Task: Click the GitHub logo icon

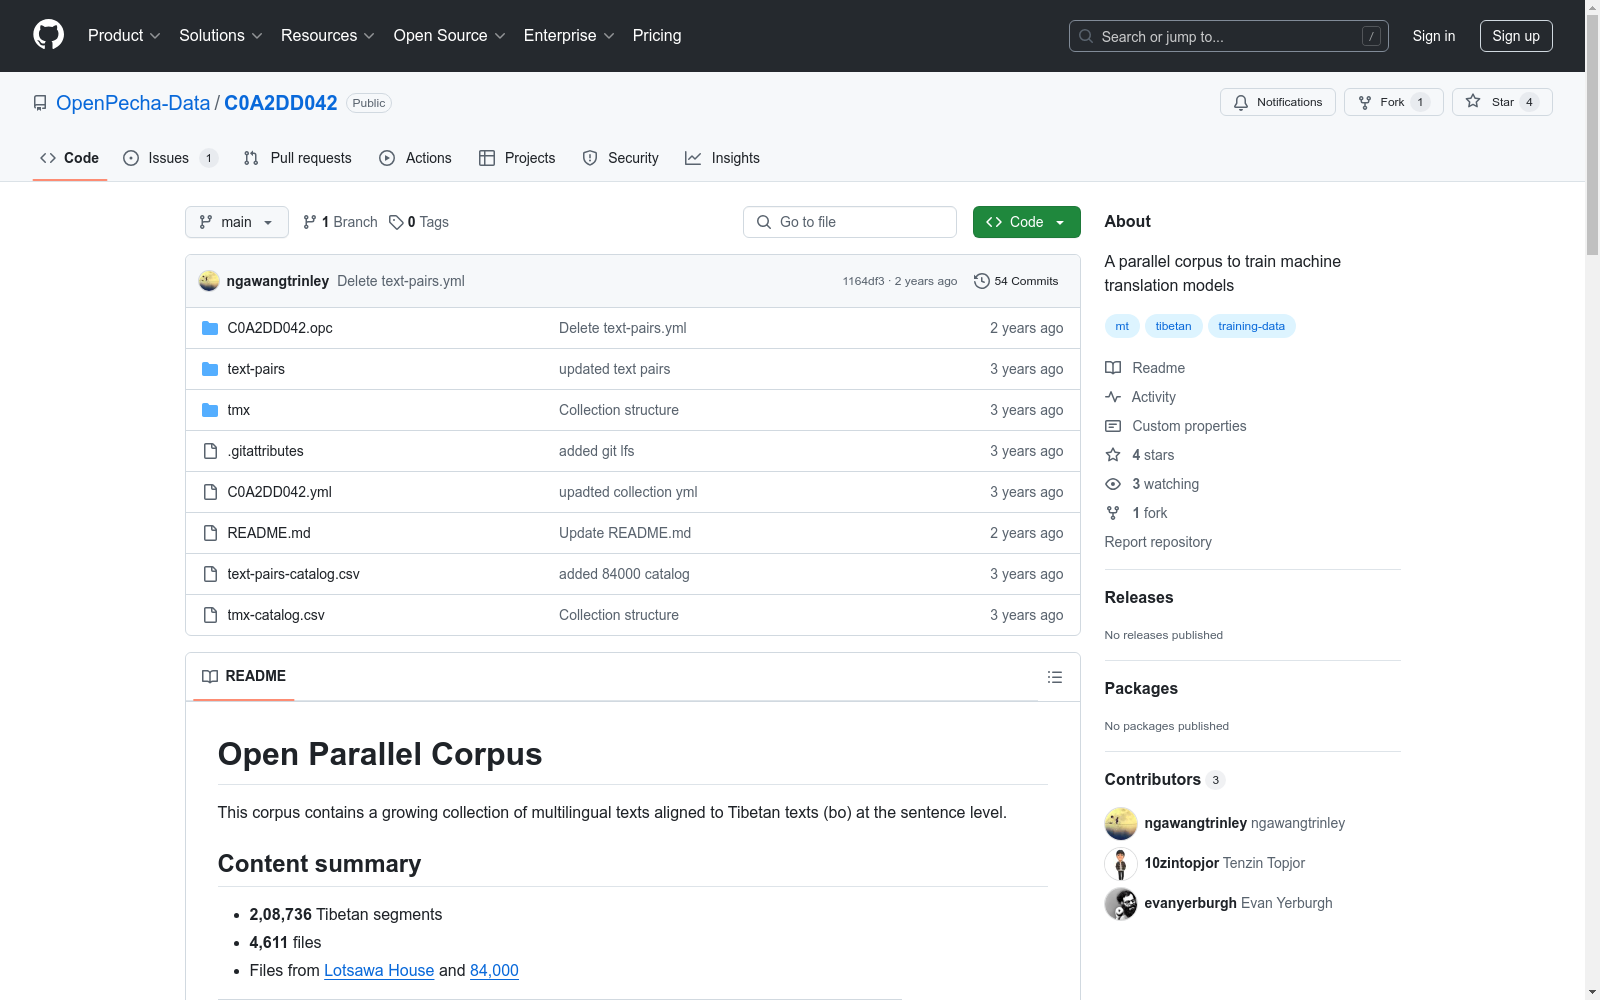Action: pyautogui.click(x=48, y=35)
